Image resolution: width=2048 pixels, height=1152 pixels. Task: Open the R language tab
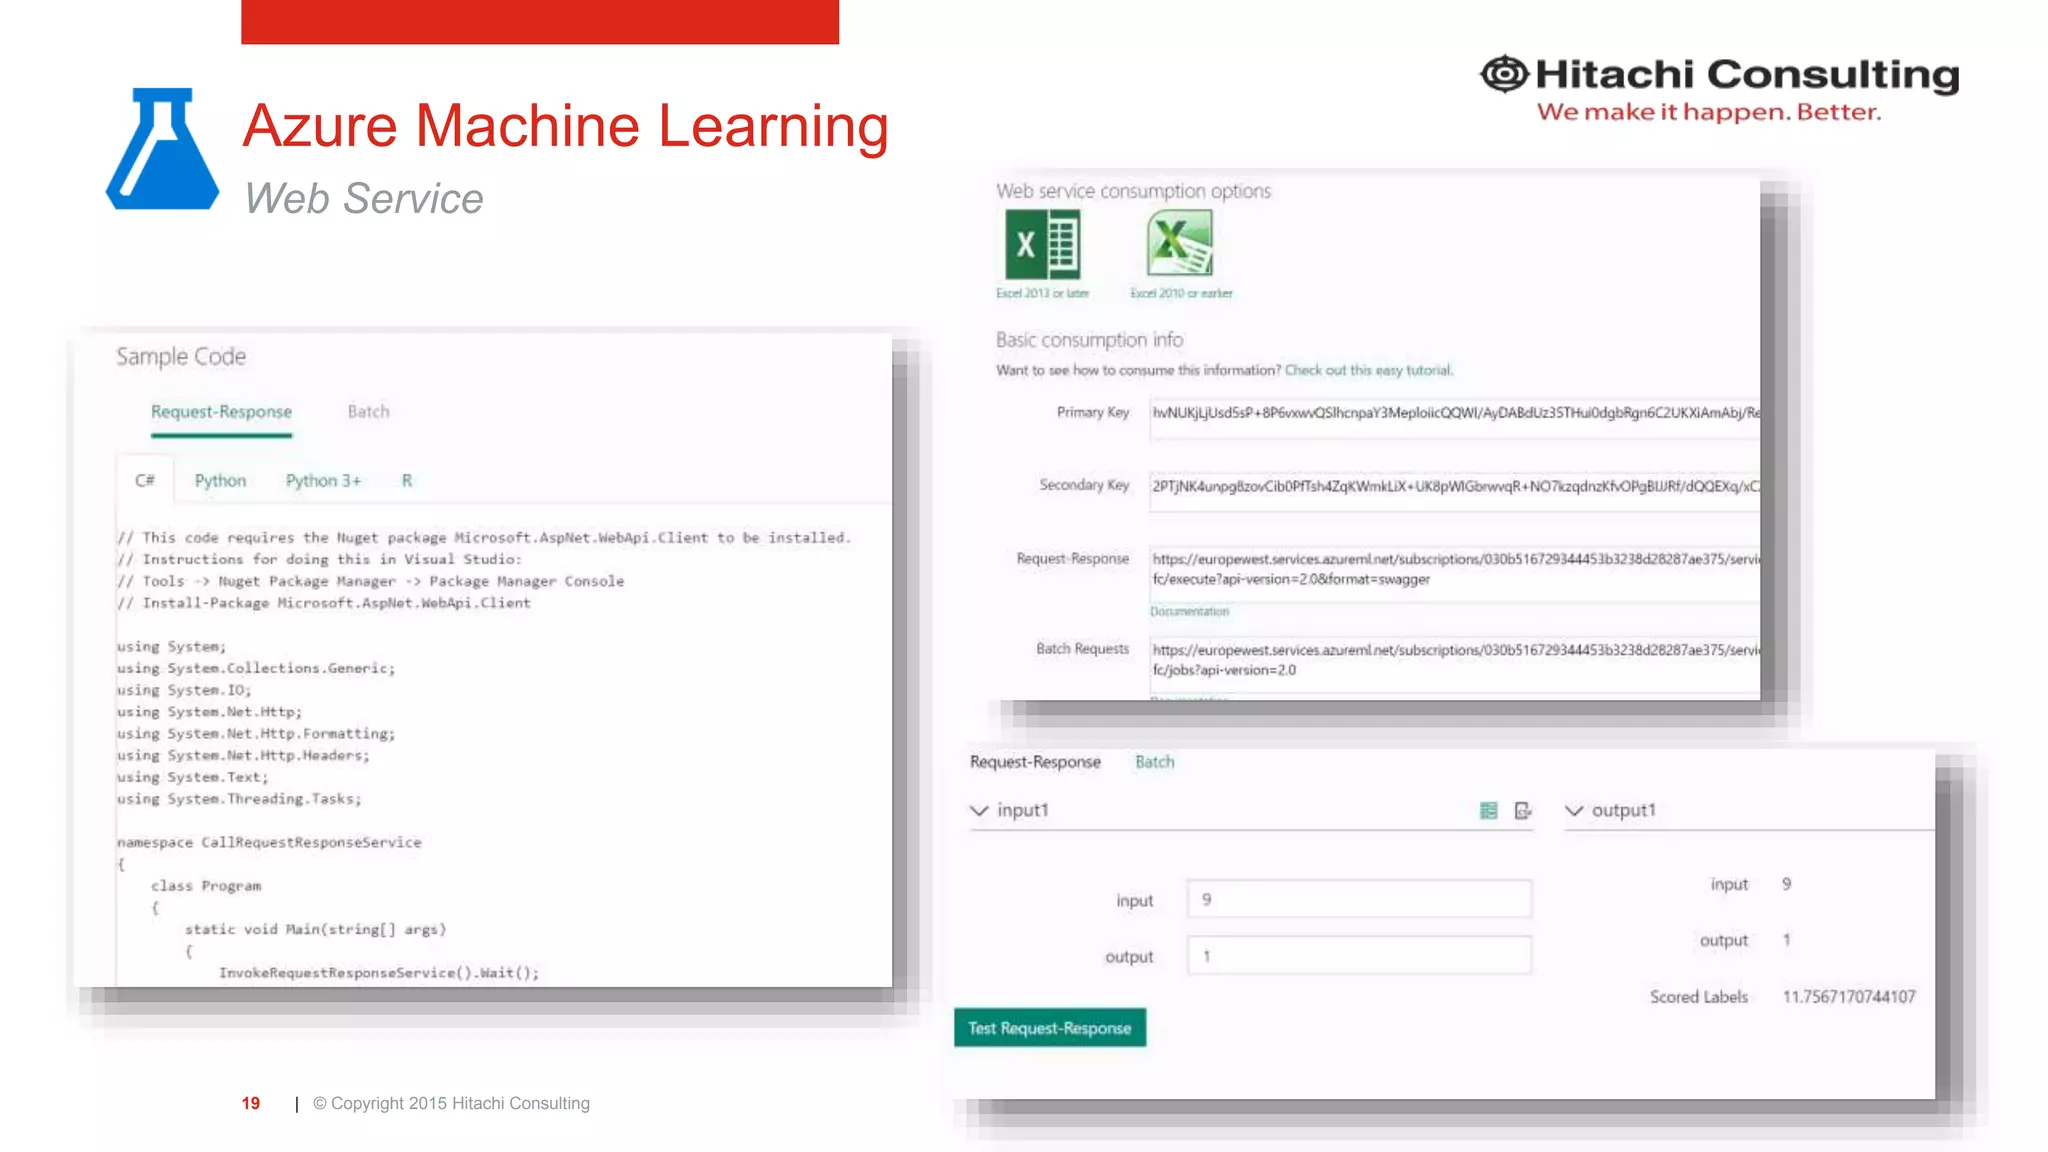[407, 481]
